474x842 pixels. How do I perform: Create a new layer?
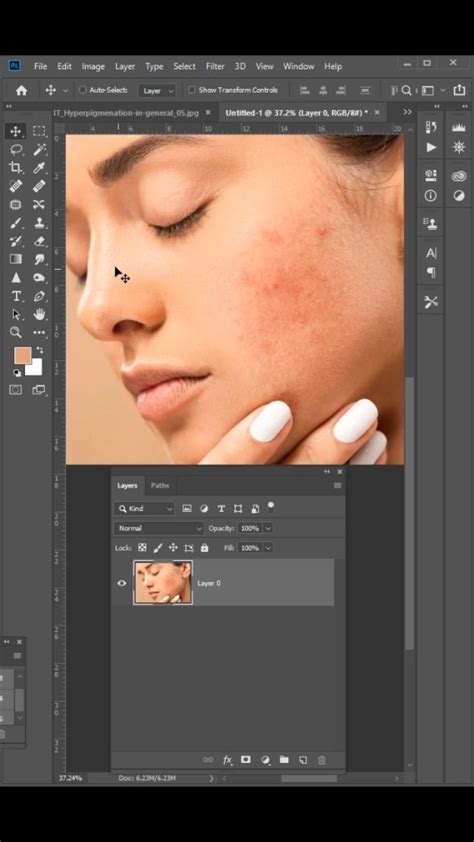303,760
